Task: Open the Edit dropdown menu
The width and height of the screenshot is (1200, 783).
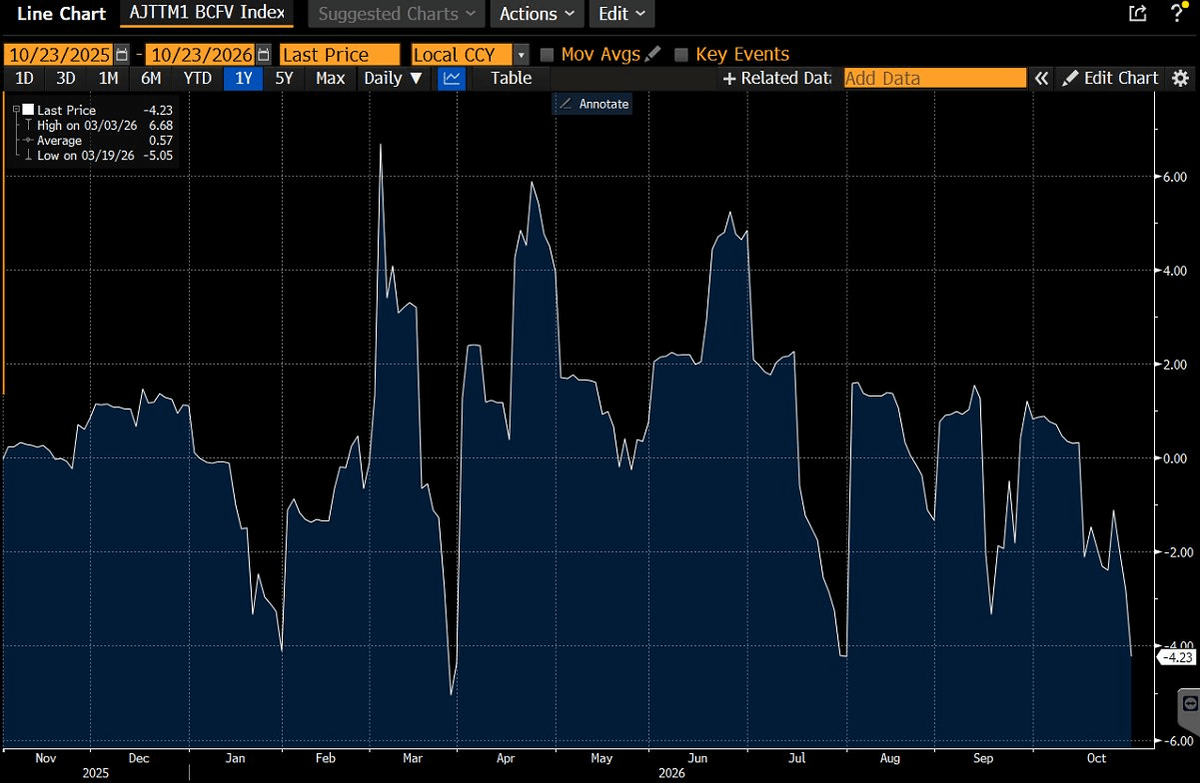Action: click(x=622, y=14)
